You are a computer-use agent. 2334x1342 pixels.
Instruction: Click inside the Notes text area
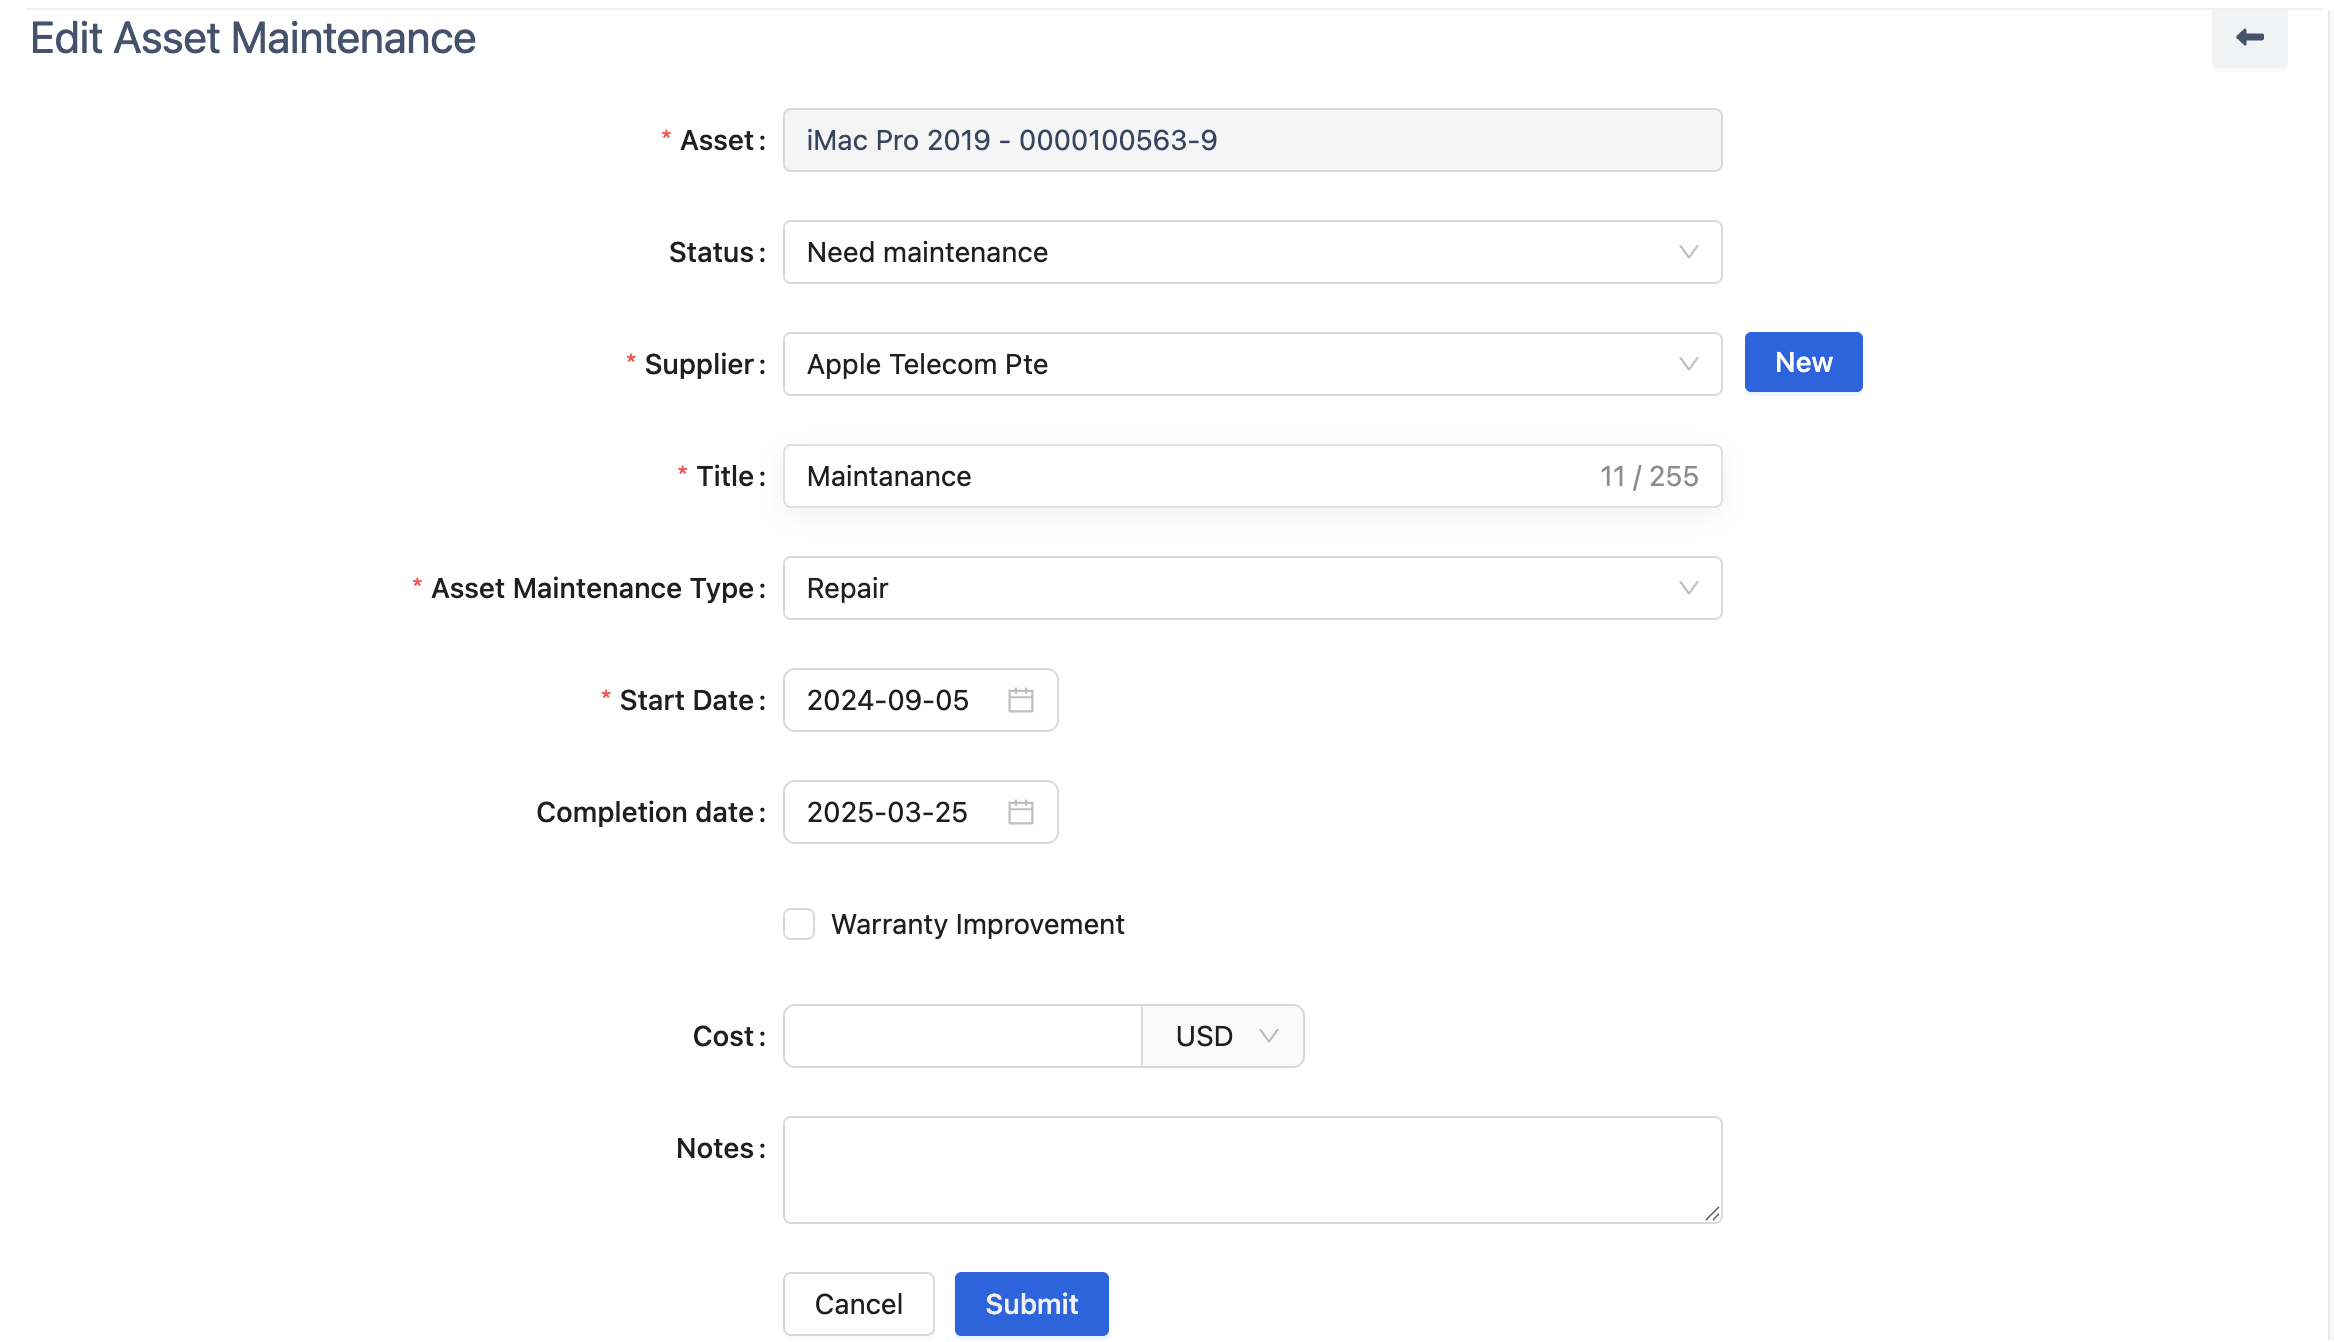[x=1252, y=1170]
